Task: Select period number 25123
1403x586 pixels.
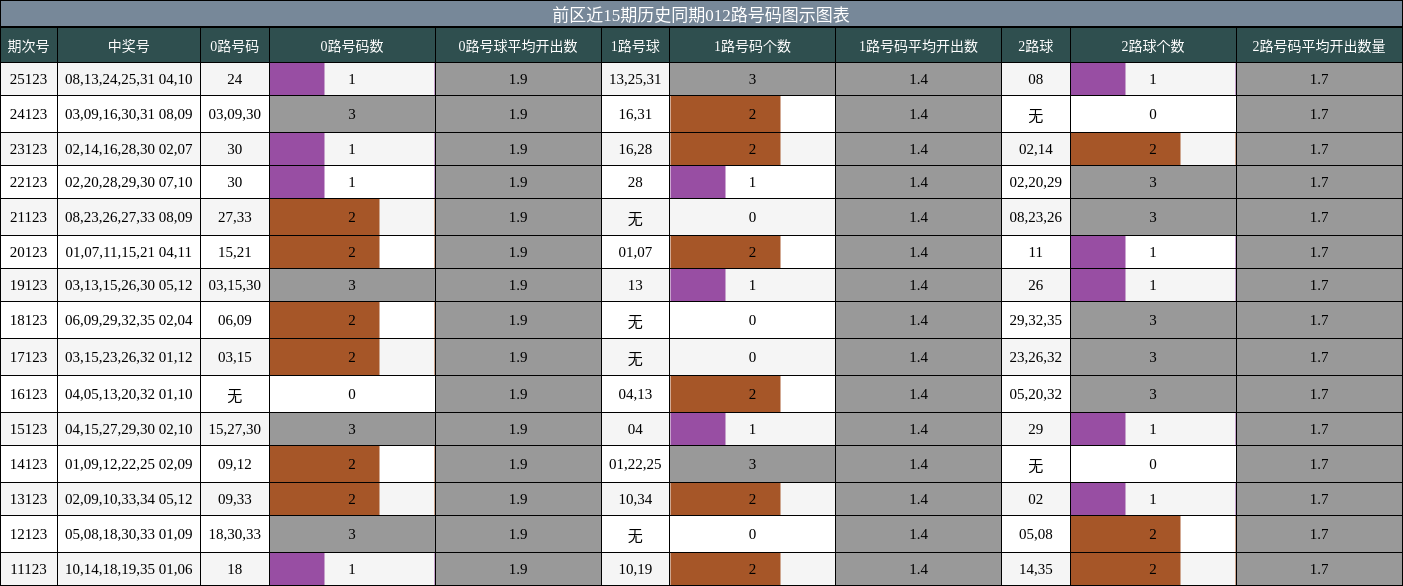Action: 29,79
